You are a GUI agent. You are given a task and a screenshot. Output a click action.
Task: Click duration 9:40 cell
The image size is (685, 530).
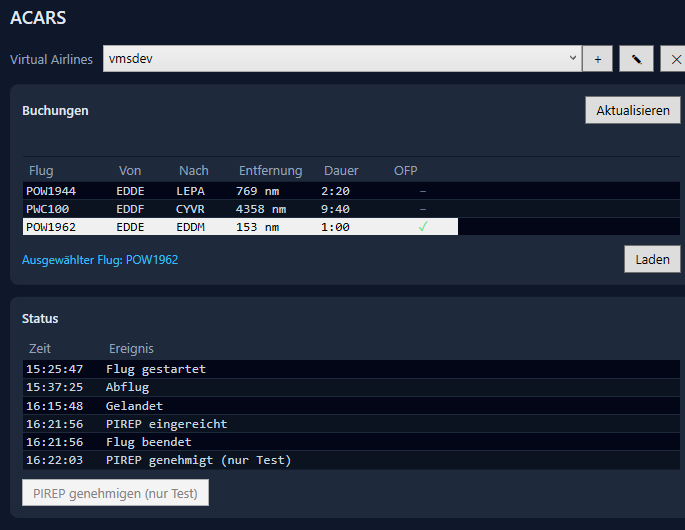335,209
